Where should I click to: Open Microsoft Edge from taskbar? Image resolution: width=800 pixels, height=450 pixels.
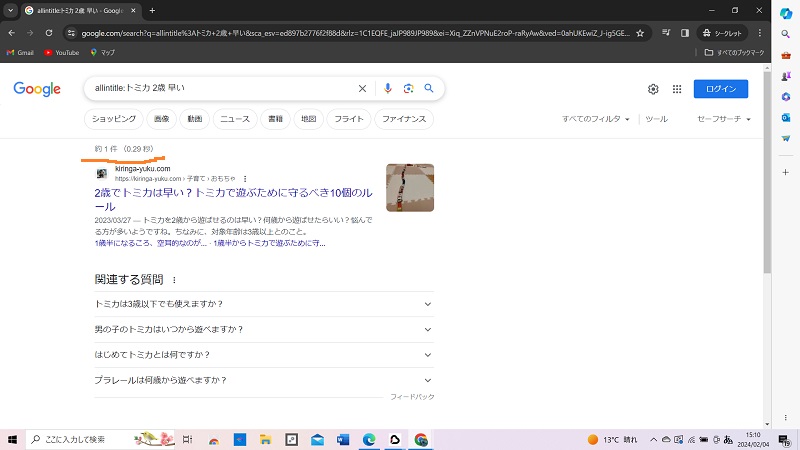pyautogui.click(x=369, y=439)
